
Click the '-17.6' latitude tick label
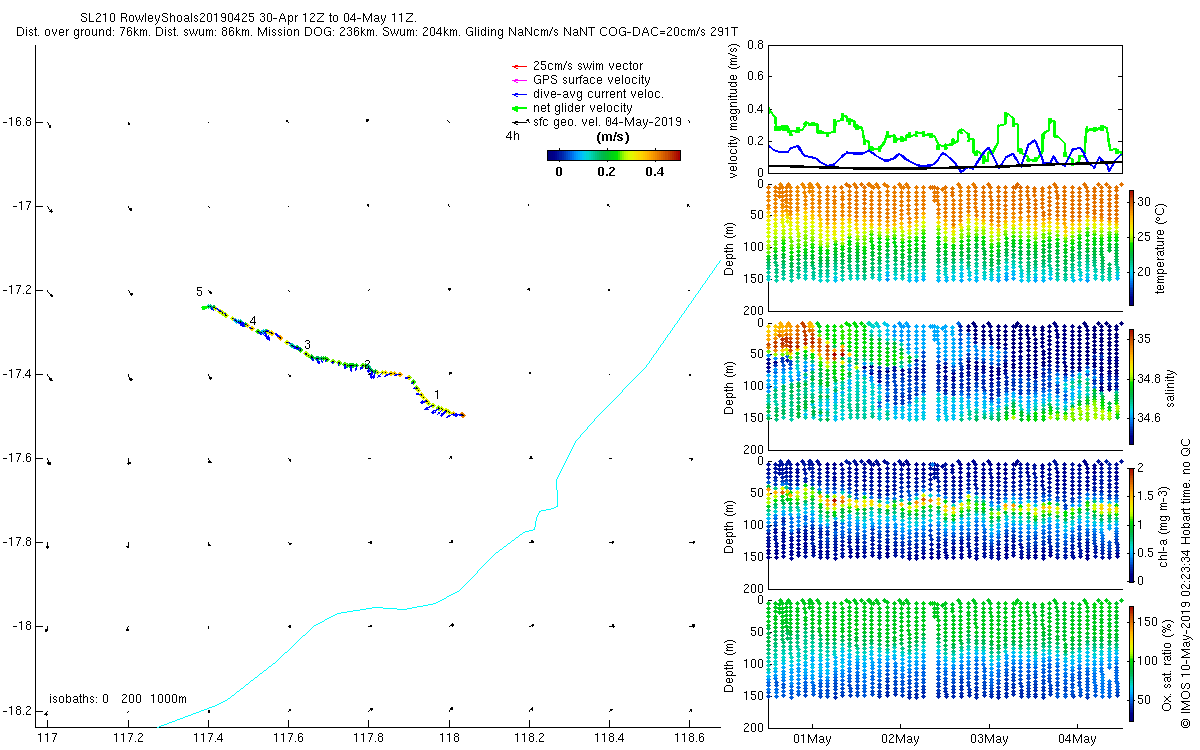[x=17, y=458]
